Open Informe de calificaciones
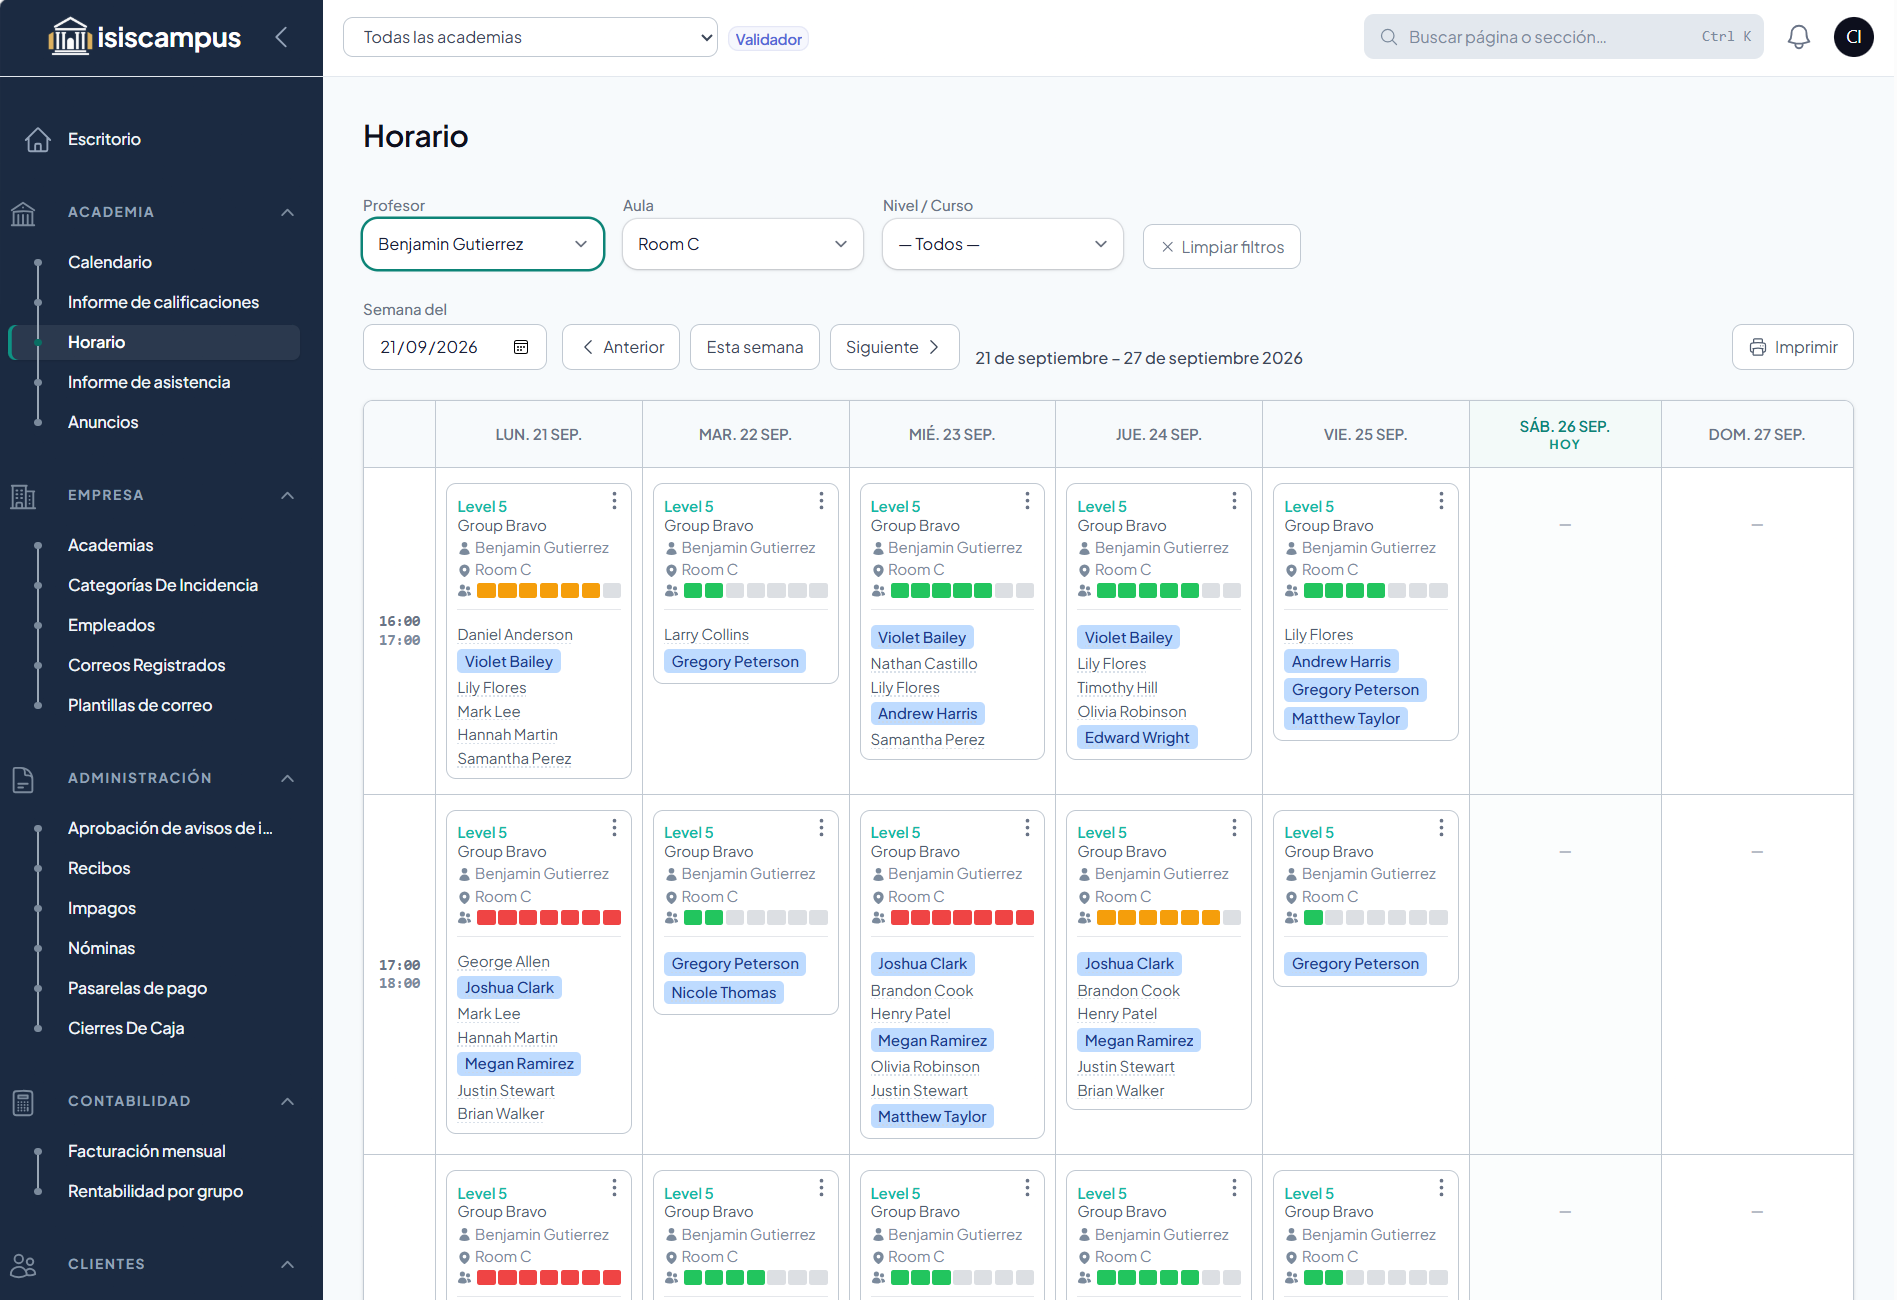The height and width of the screenshot is (1300, 1897). 163,302
